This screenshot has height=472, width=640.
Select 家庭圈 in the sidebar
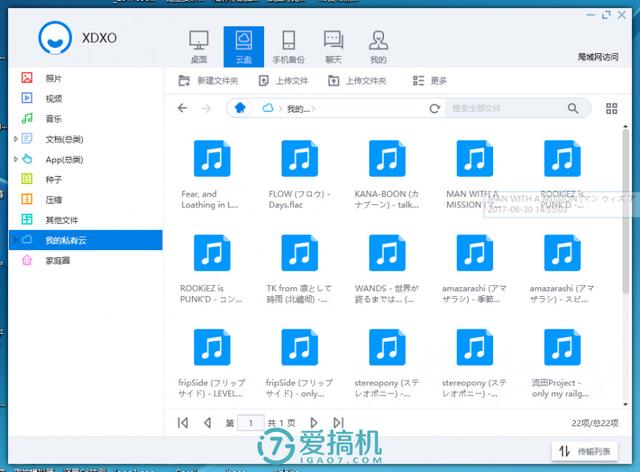[86, 260]
